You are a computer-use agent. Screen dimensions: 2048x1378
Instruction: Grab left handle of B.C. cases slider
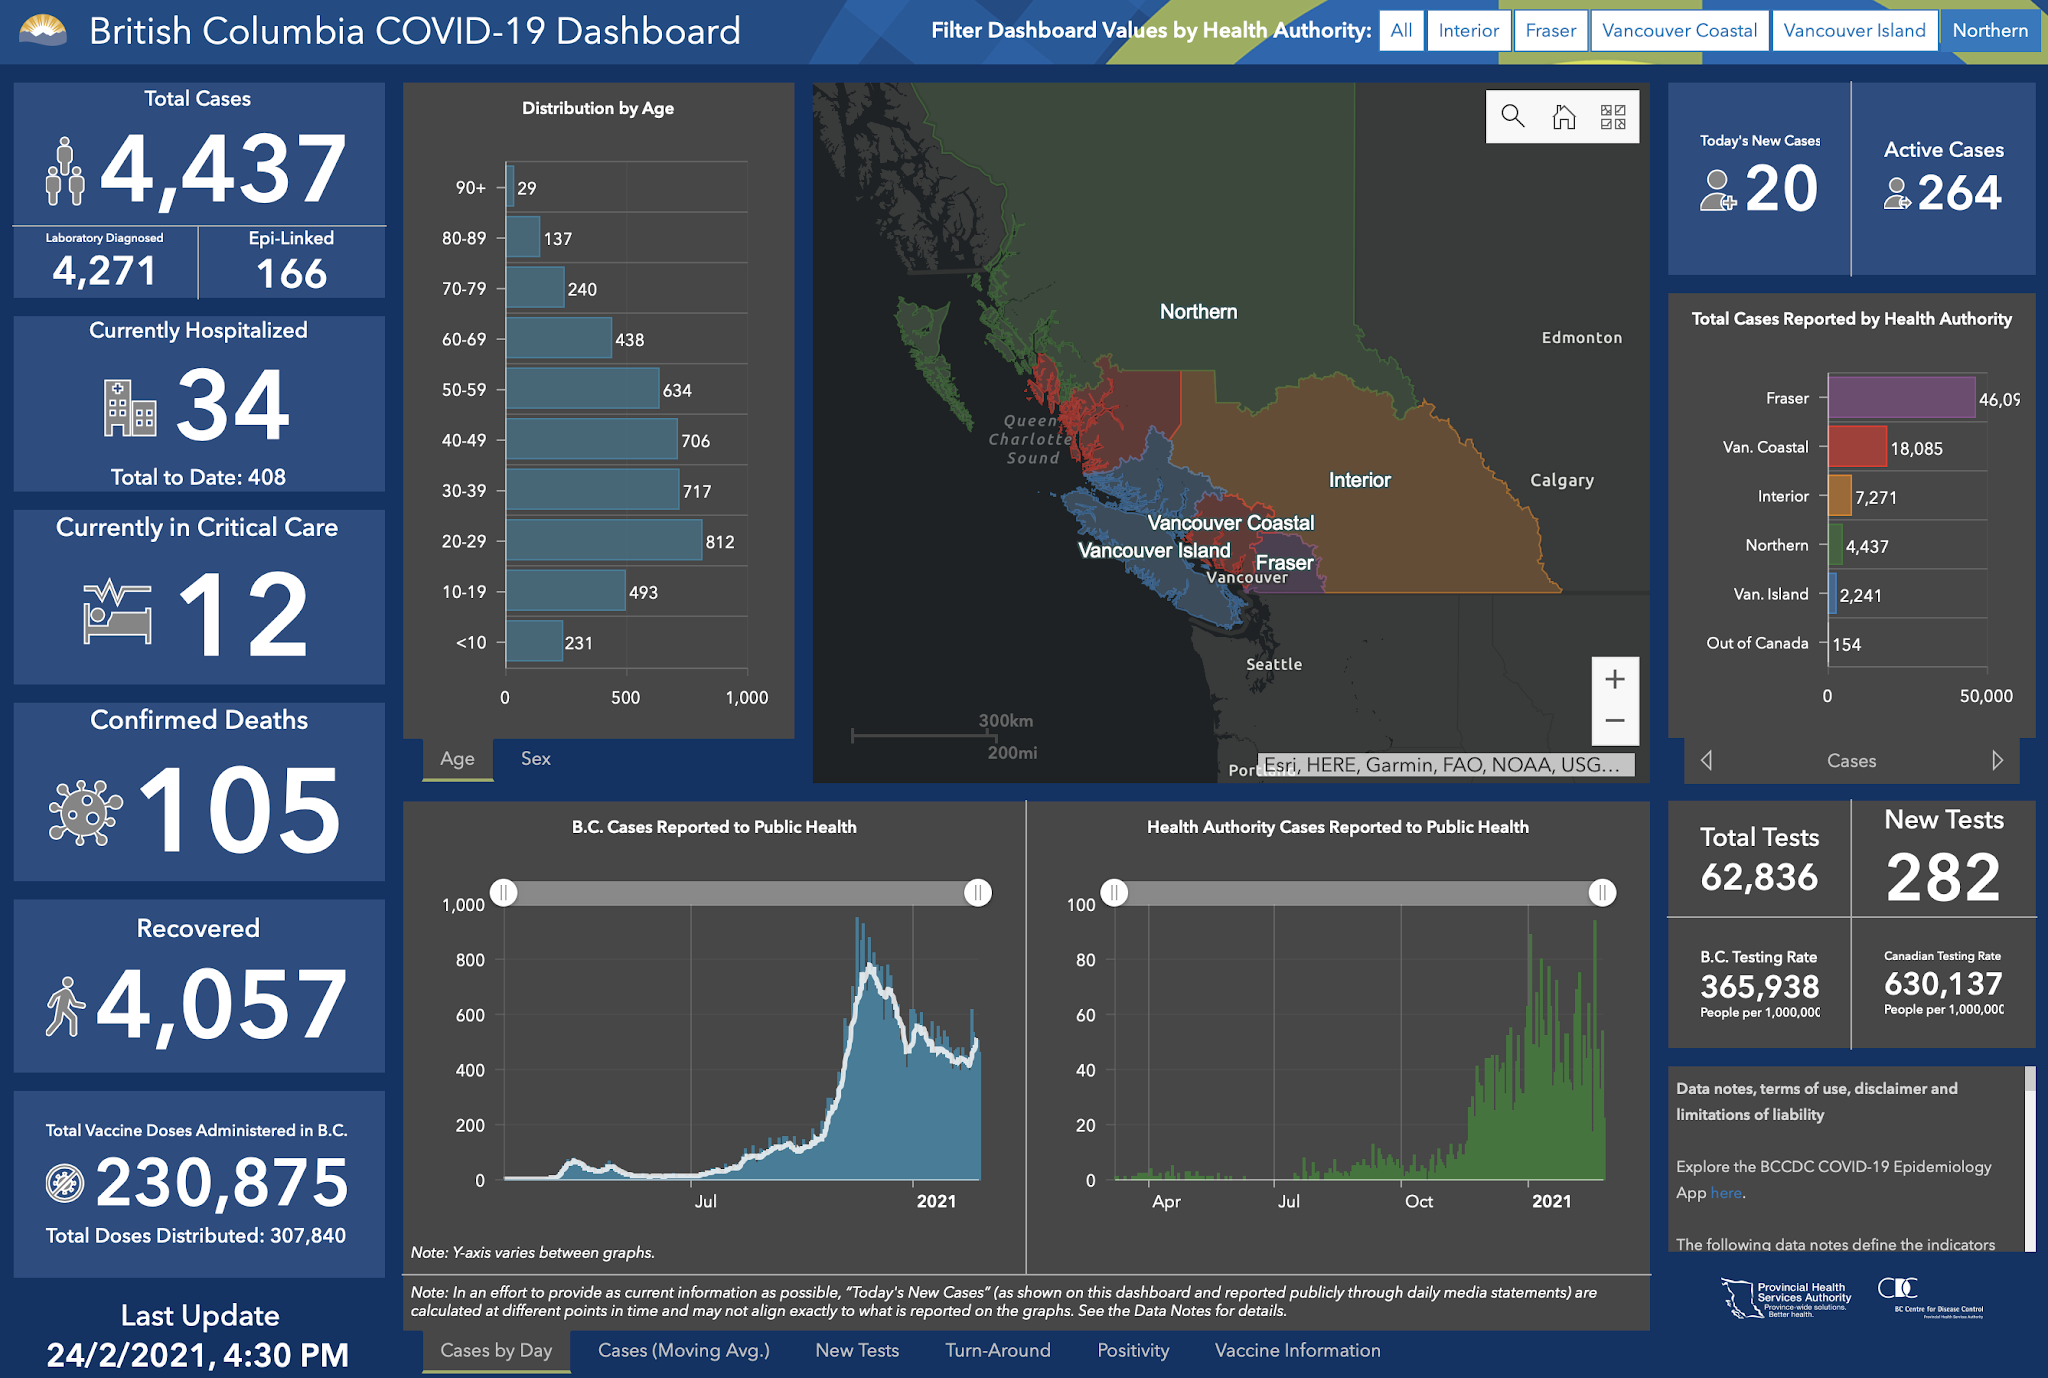[x=504, y=892]
